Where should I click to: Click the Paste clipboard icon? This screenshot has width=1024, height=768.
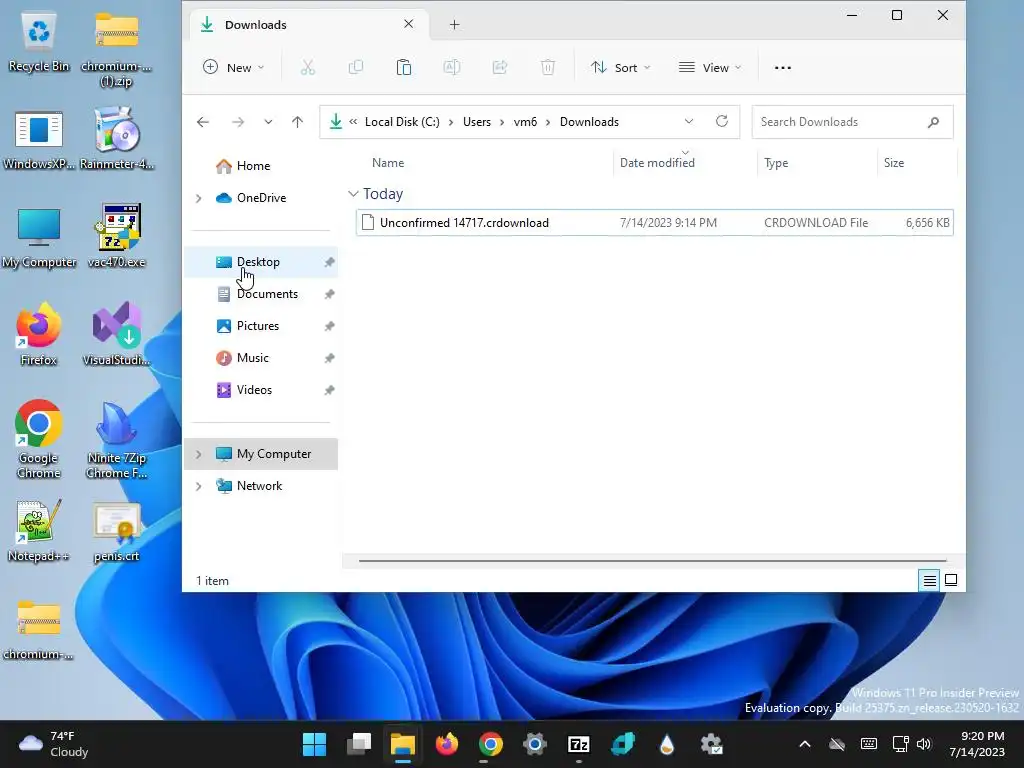(x=404, y=67)
